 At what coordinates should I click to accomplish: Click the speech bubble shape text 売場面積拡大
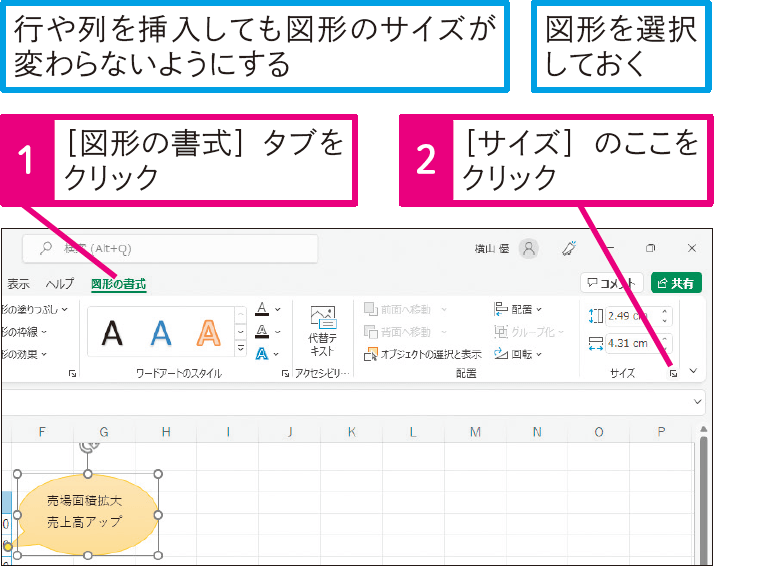(x=84, y=501)
